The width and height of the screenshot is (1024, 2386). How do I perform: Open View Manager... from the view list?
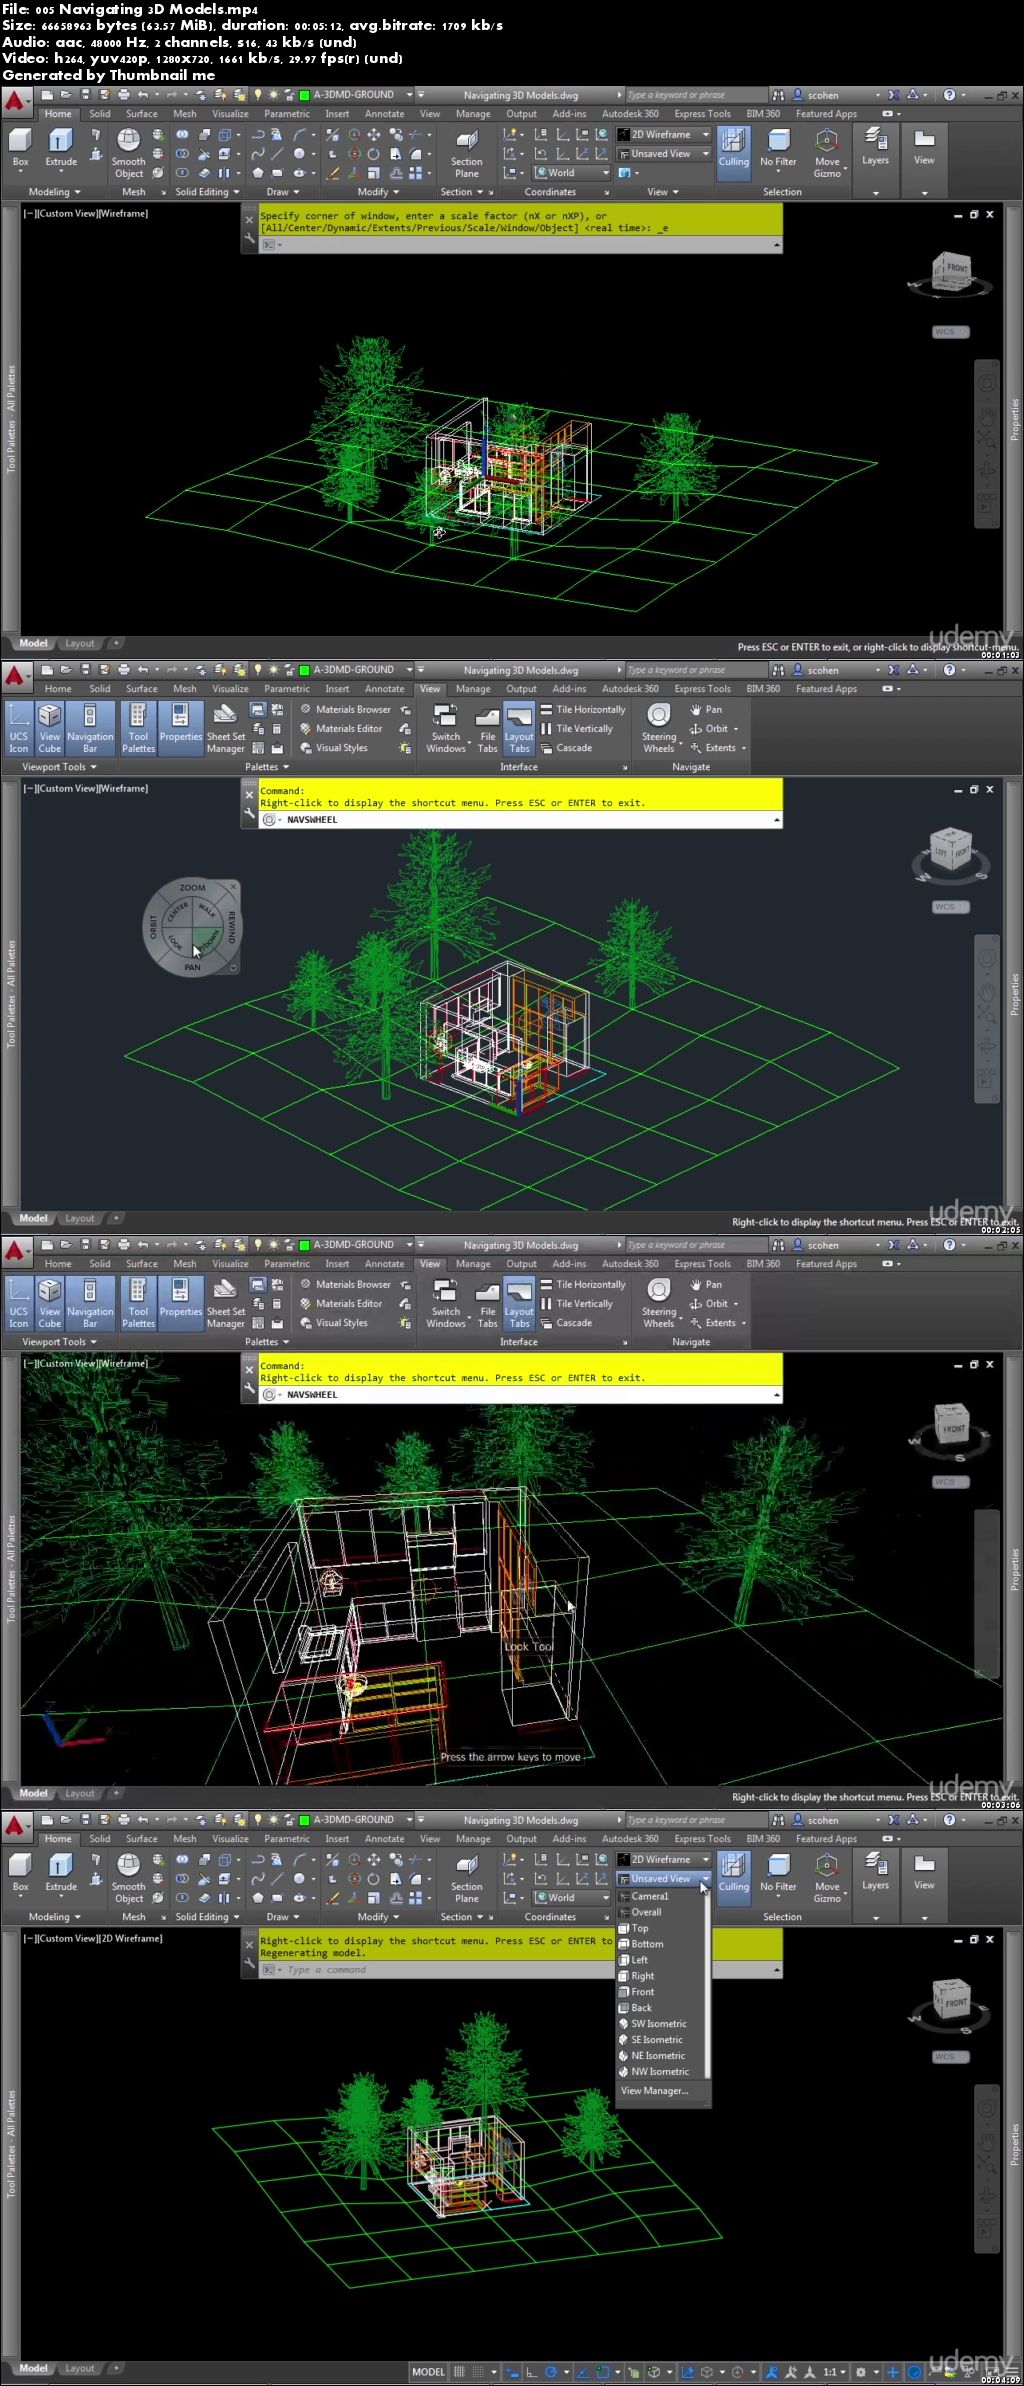pos(654,2091)
